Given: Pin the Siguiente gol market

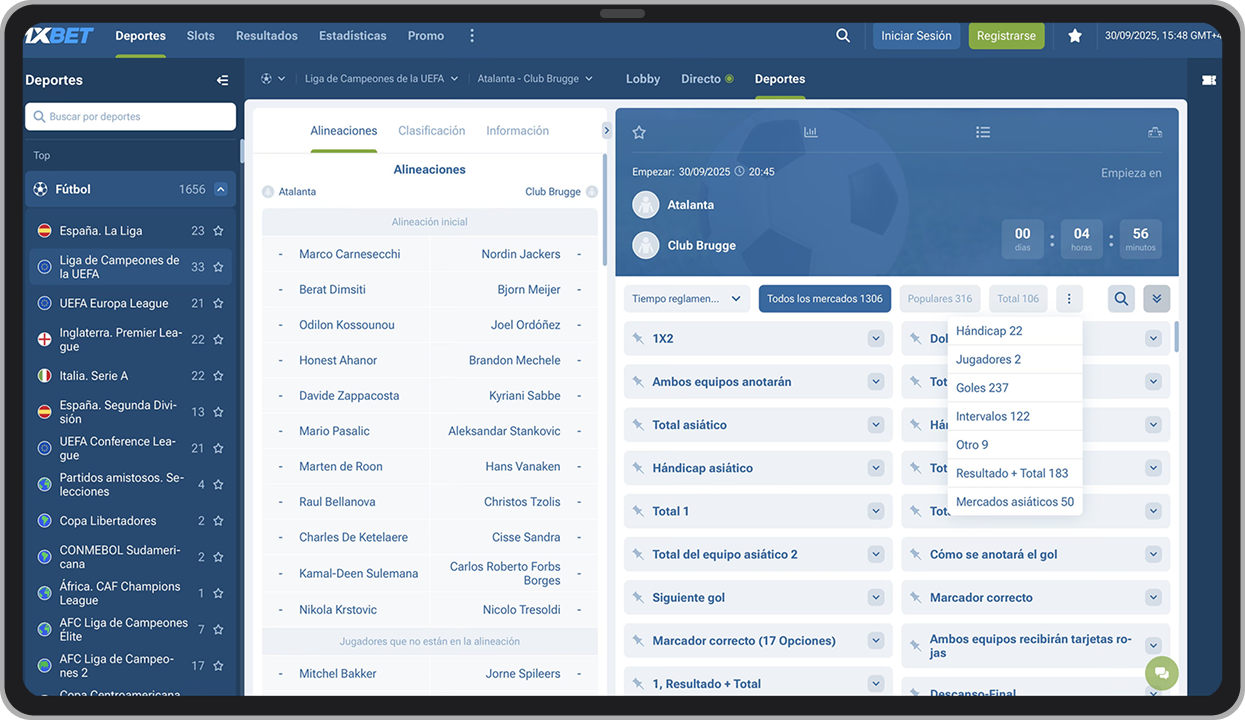Looking at the screenshot, I should (x=638, y=598).
